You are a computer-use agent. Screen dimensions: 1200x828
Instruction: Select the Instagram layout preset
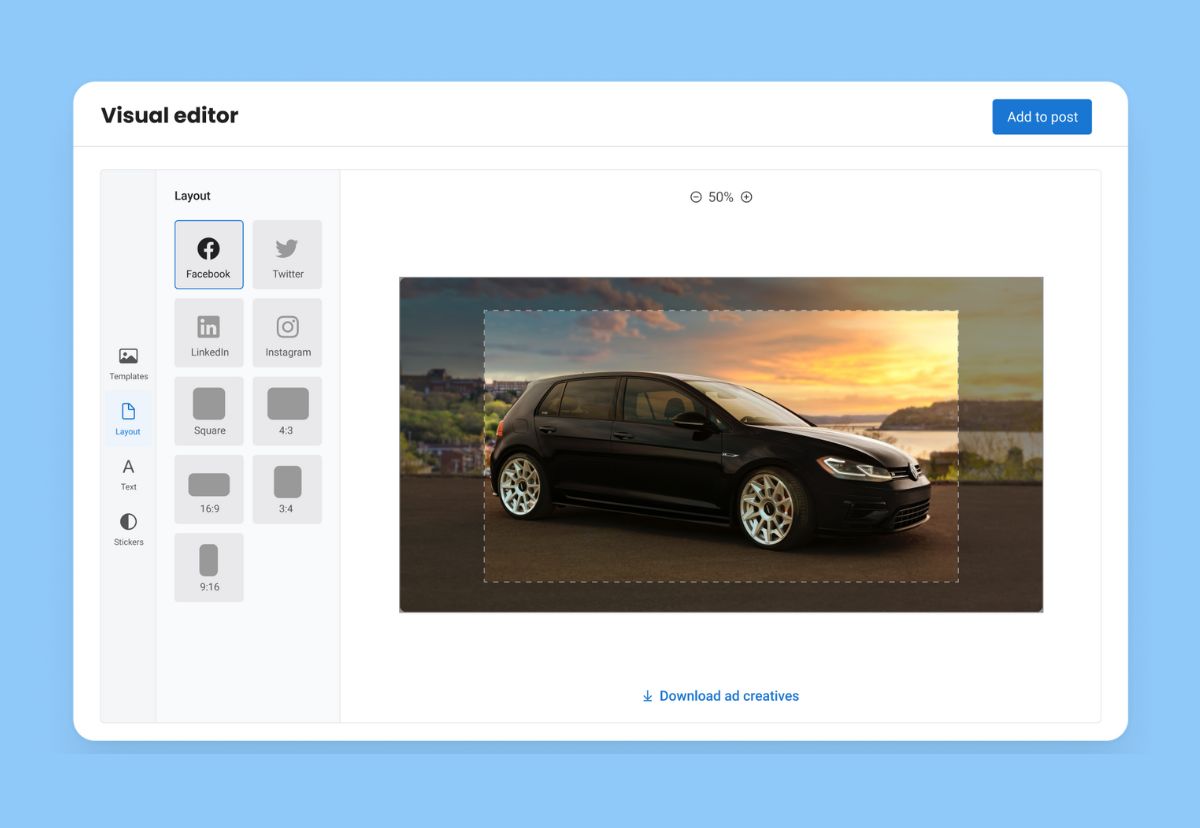pyautogui.click(x=287, y=333)
